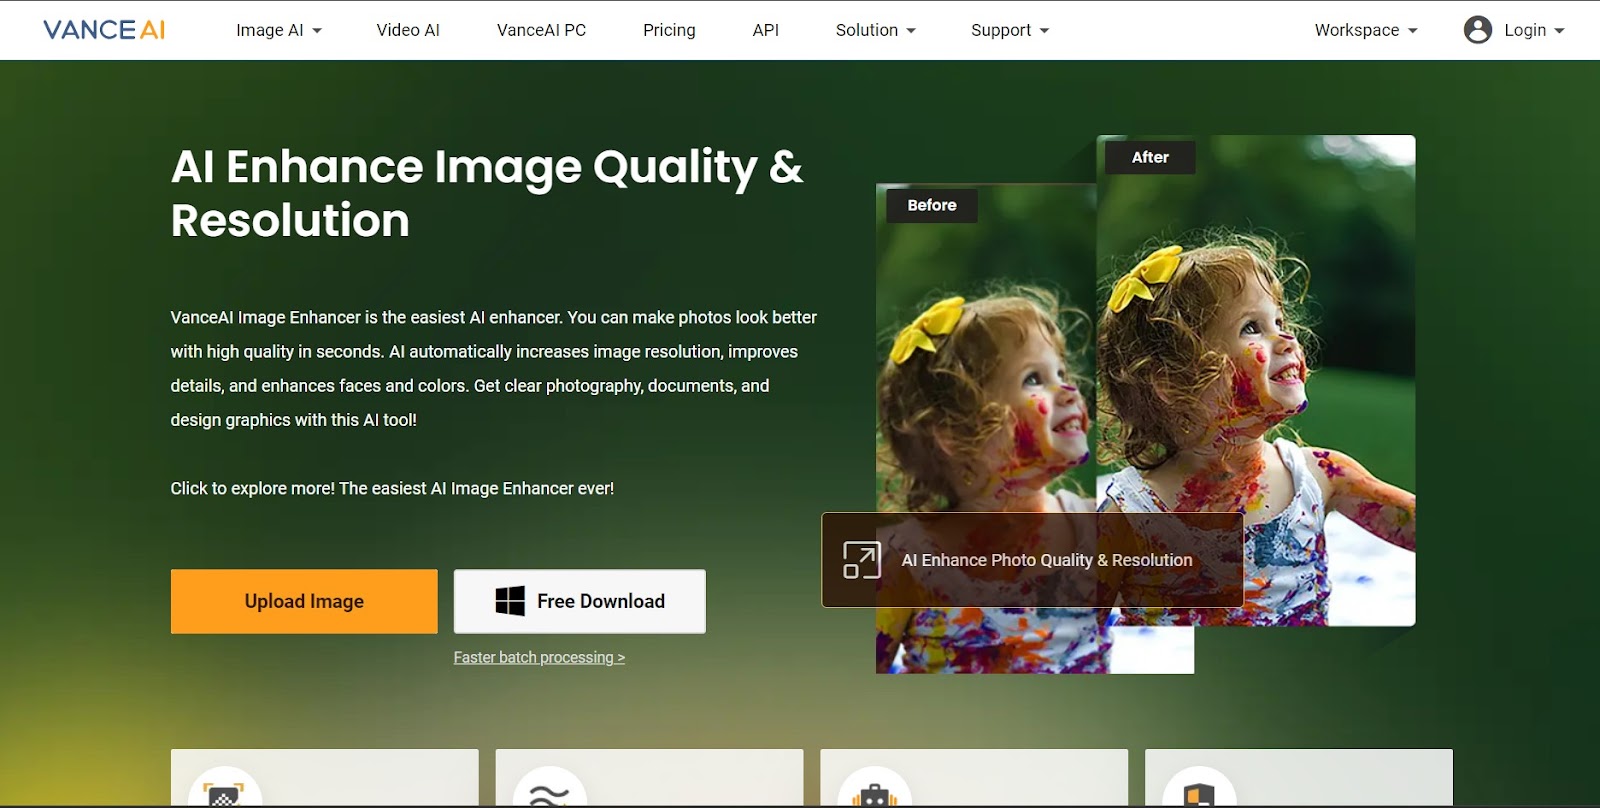Click the scan frame icon on first card
This screenshot has height=808, width=1600.
[x=224, y=795]
